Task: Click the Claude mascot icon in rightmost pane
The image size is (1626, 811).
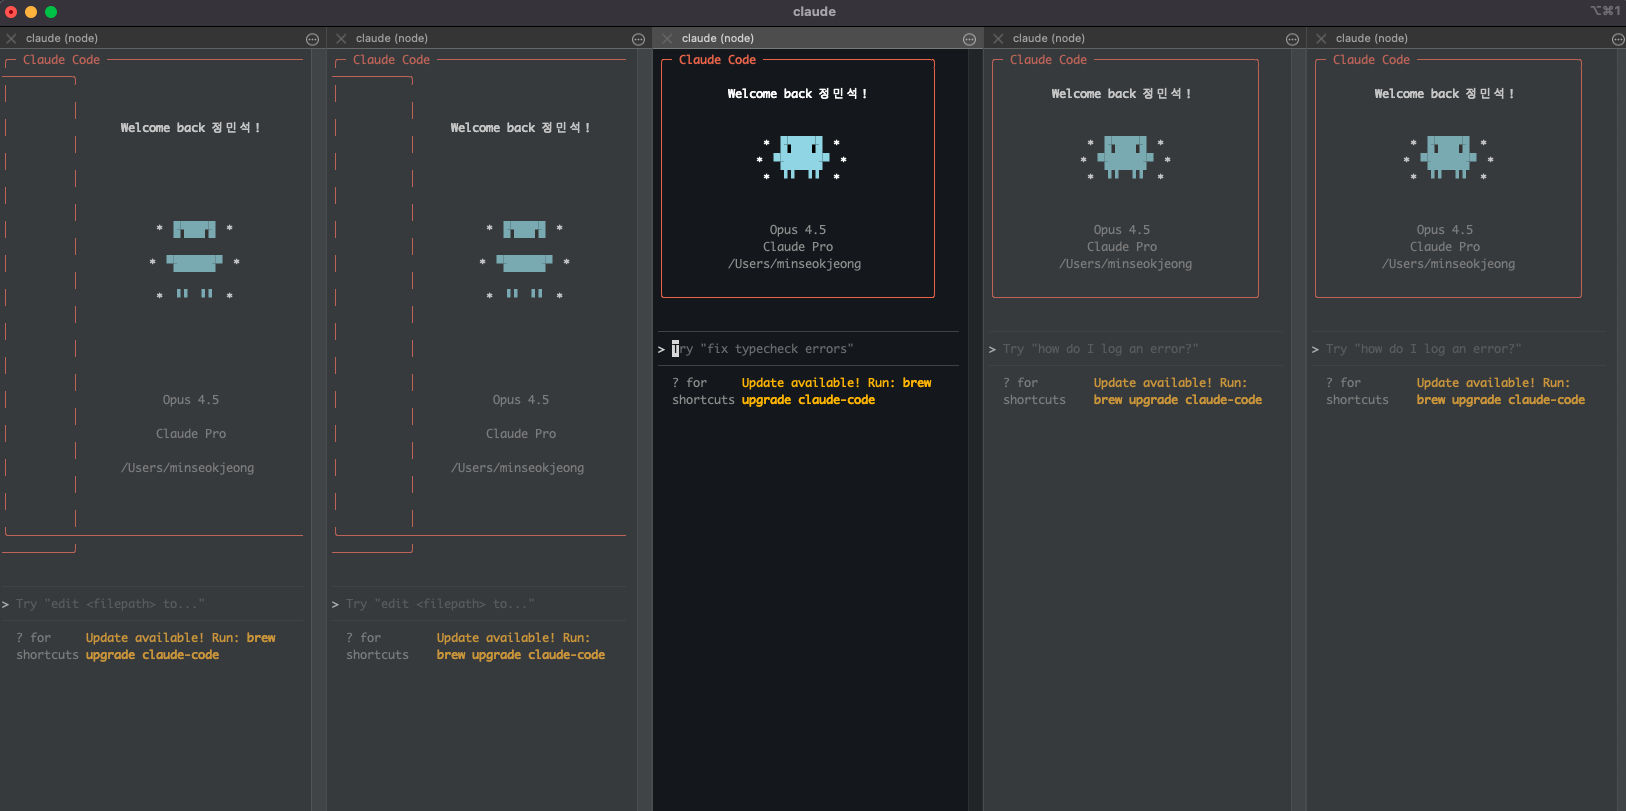Action: point(1448,157)
